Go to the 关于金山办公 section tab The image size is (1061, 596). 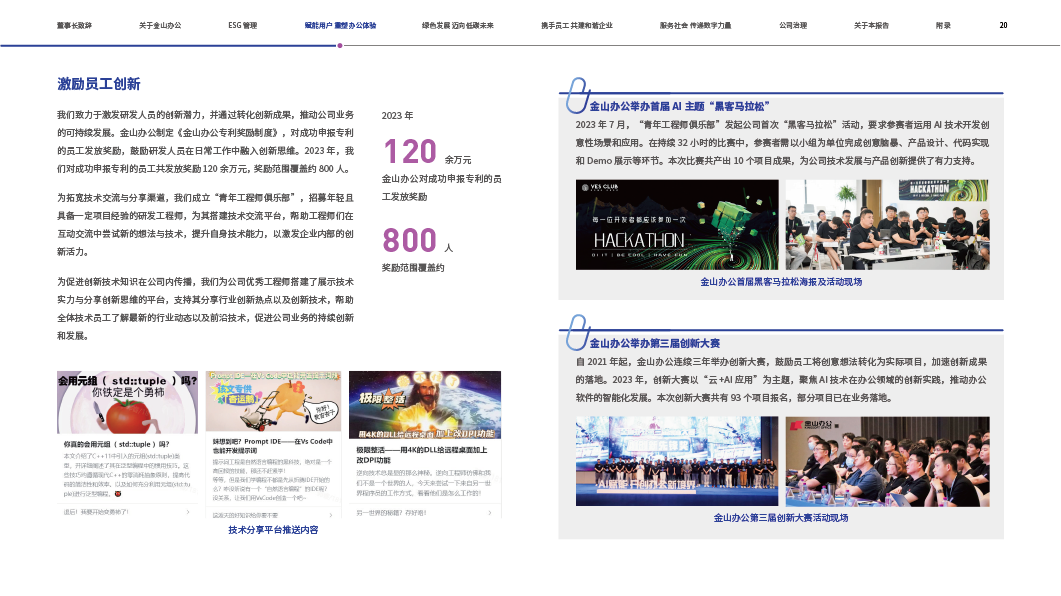(x=160, y=24)
